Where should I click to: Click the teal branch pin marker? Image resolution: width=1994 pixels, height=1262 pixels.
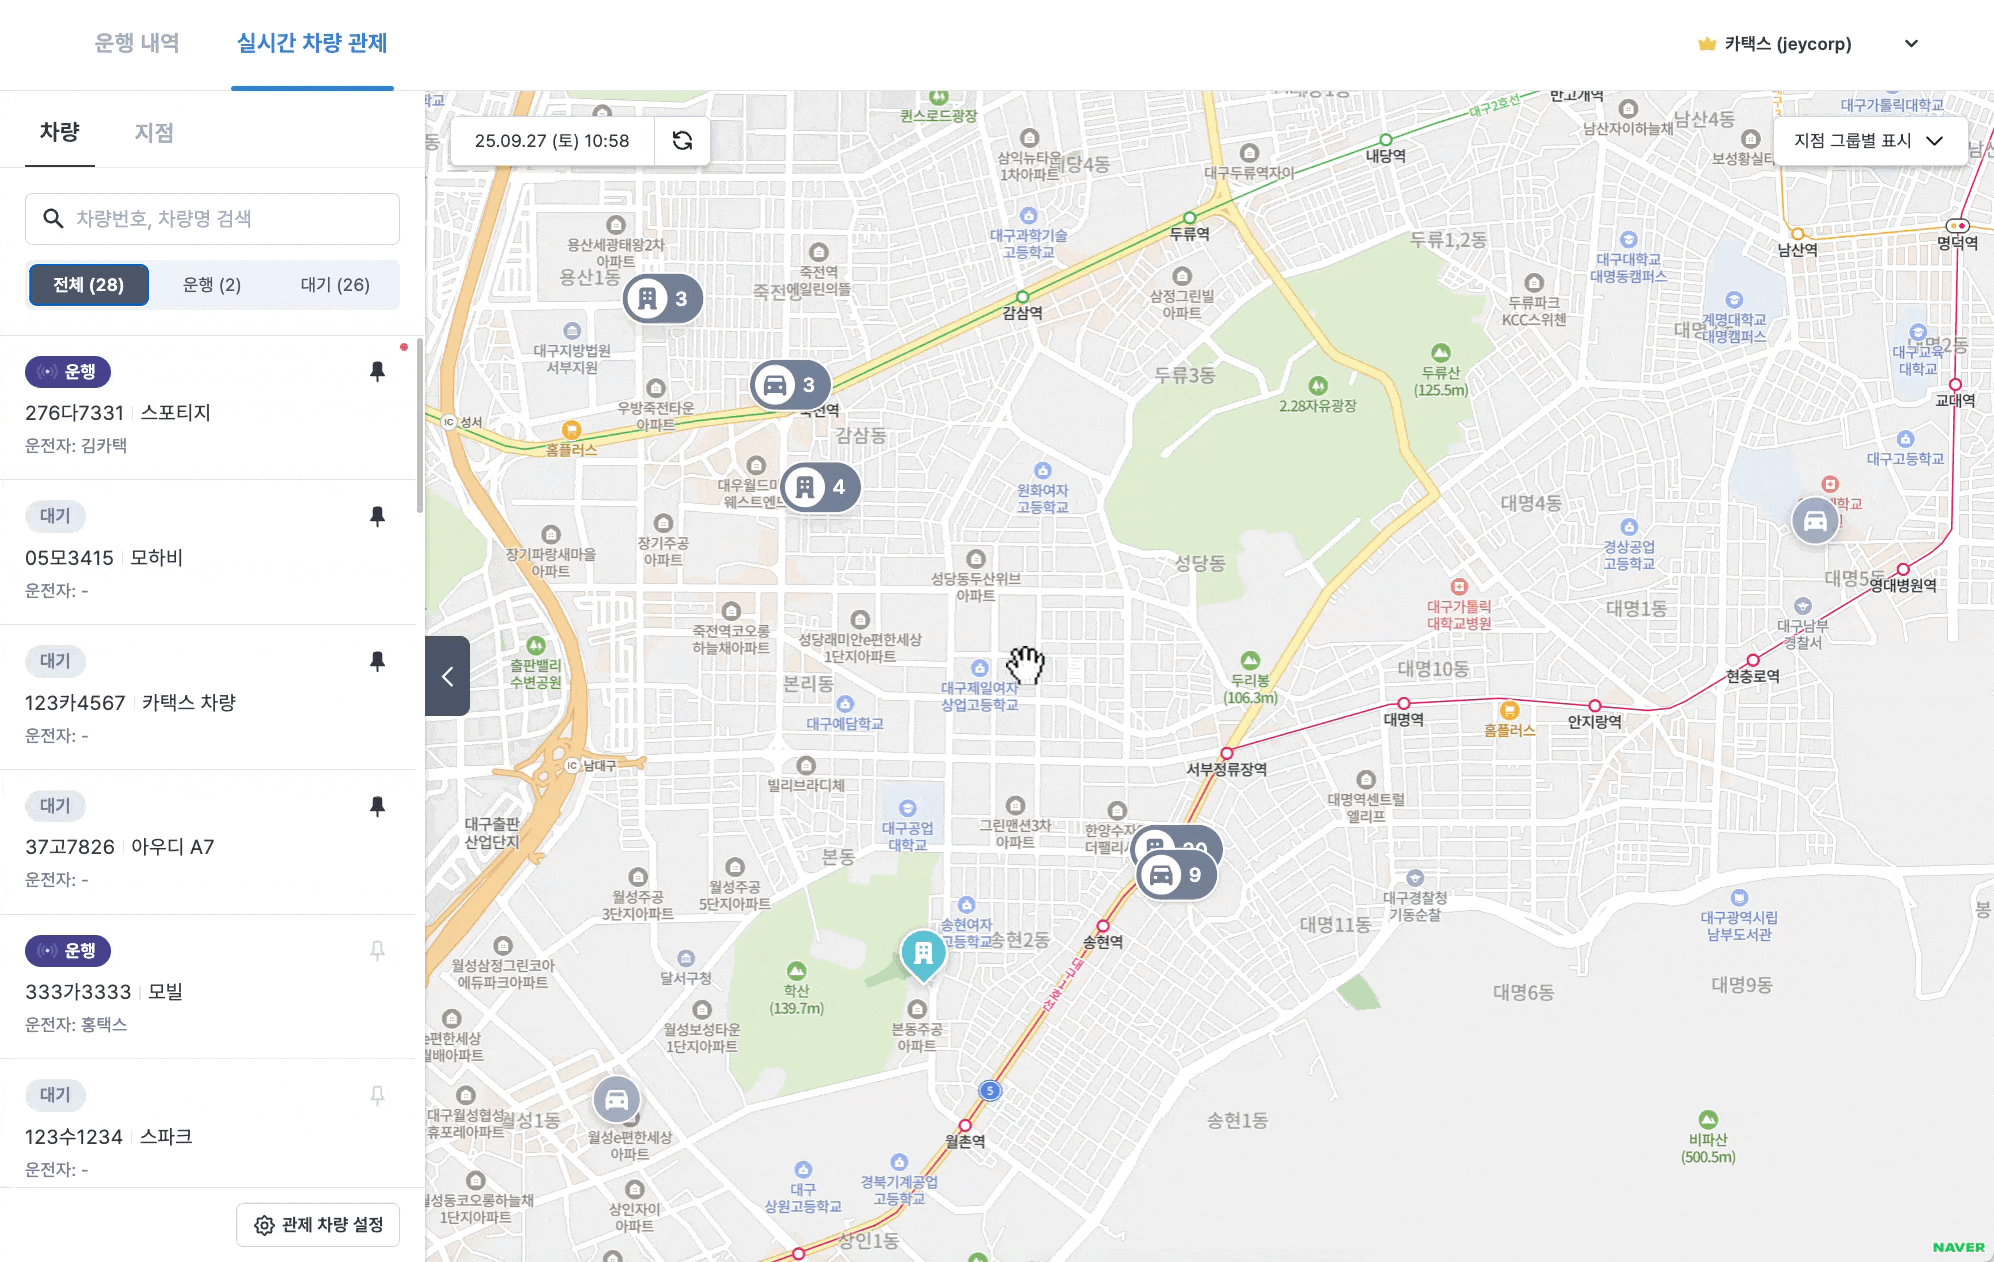922,953
